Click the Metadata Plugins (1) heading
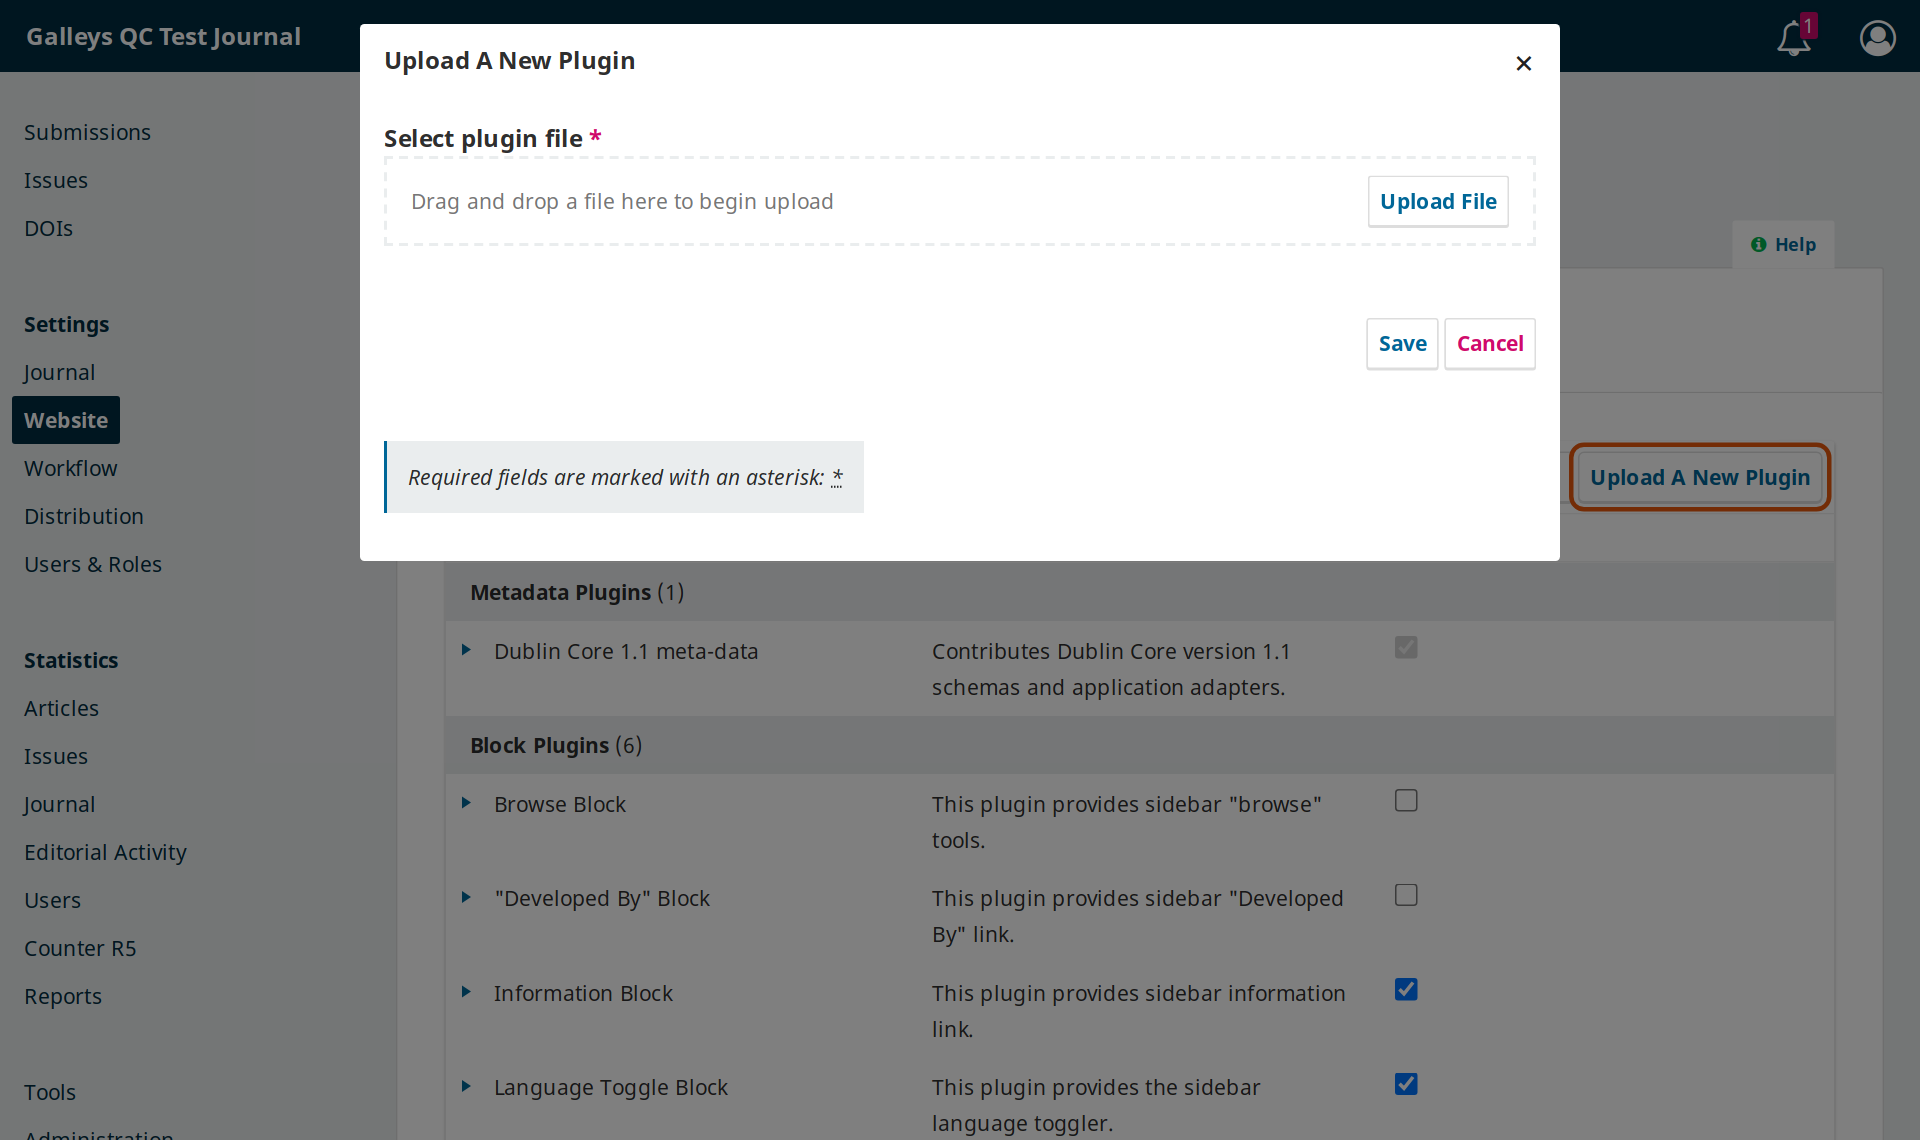Viewport: 1920px width, 1140px height. (x=577, y=592)
